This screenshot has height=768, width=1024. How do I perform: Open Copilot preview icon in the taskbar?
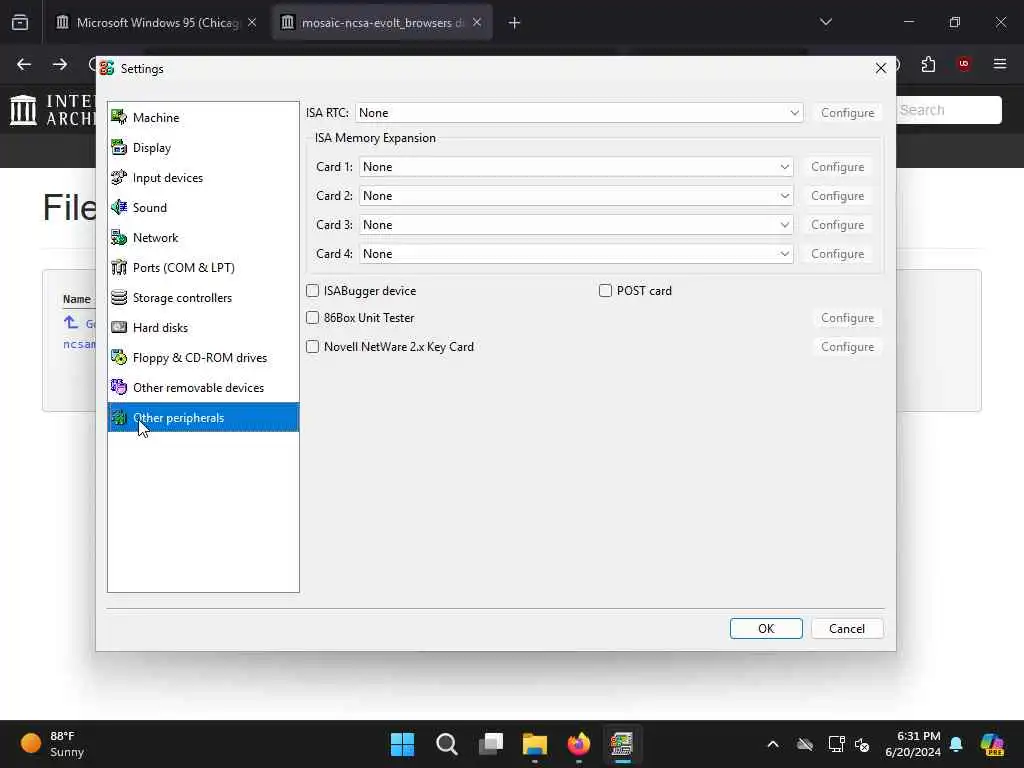992,744
